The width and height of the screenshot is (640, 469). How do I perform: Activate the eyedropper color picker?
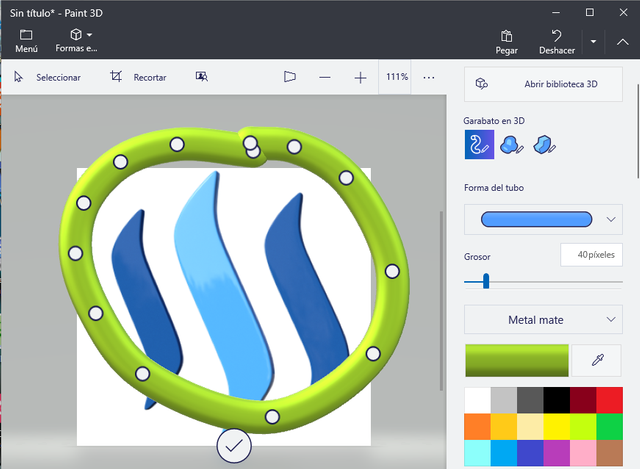[x=597, y=360]
